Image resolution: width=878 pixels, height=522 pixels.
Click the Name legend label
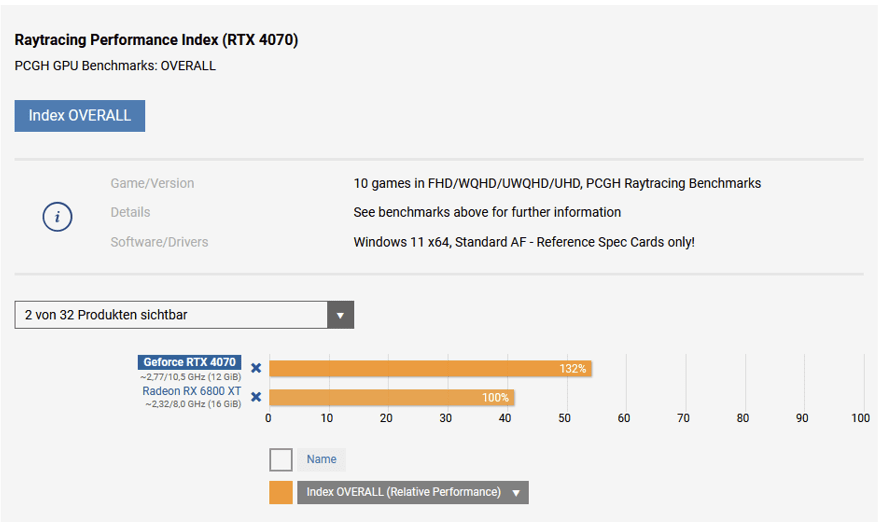321,459
